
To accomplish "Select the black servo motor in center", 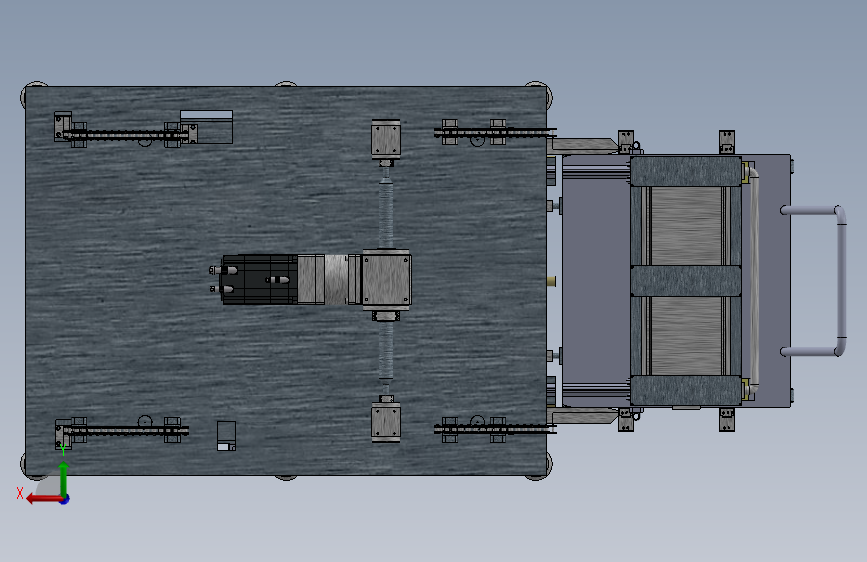I will (x=259, y=279).
